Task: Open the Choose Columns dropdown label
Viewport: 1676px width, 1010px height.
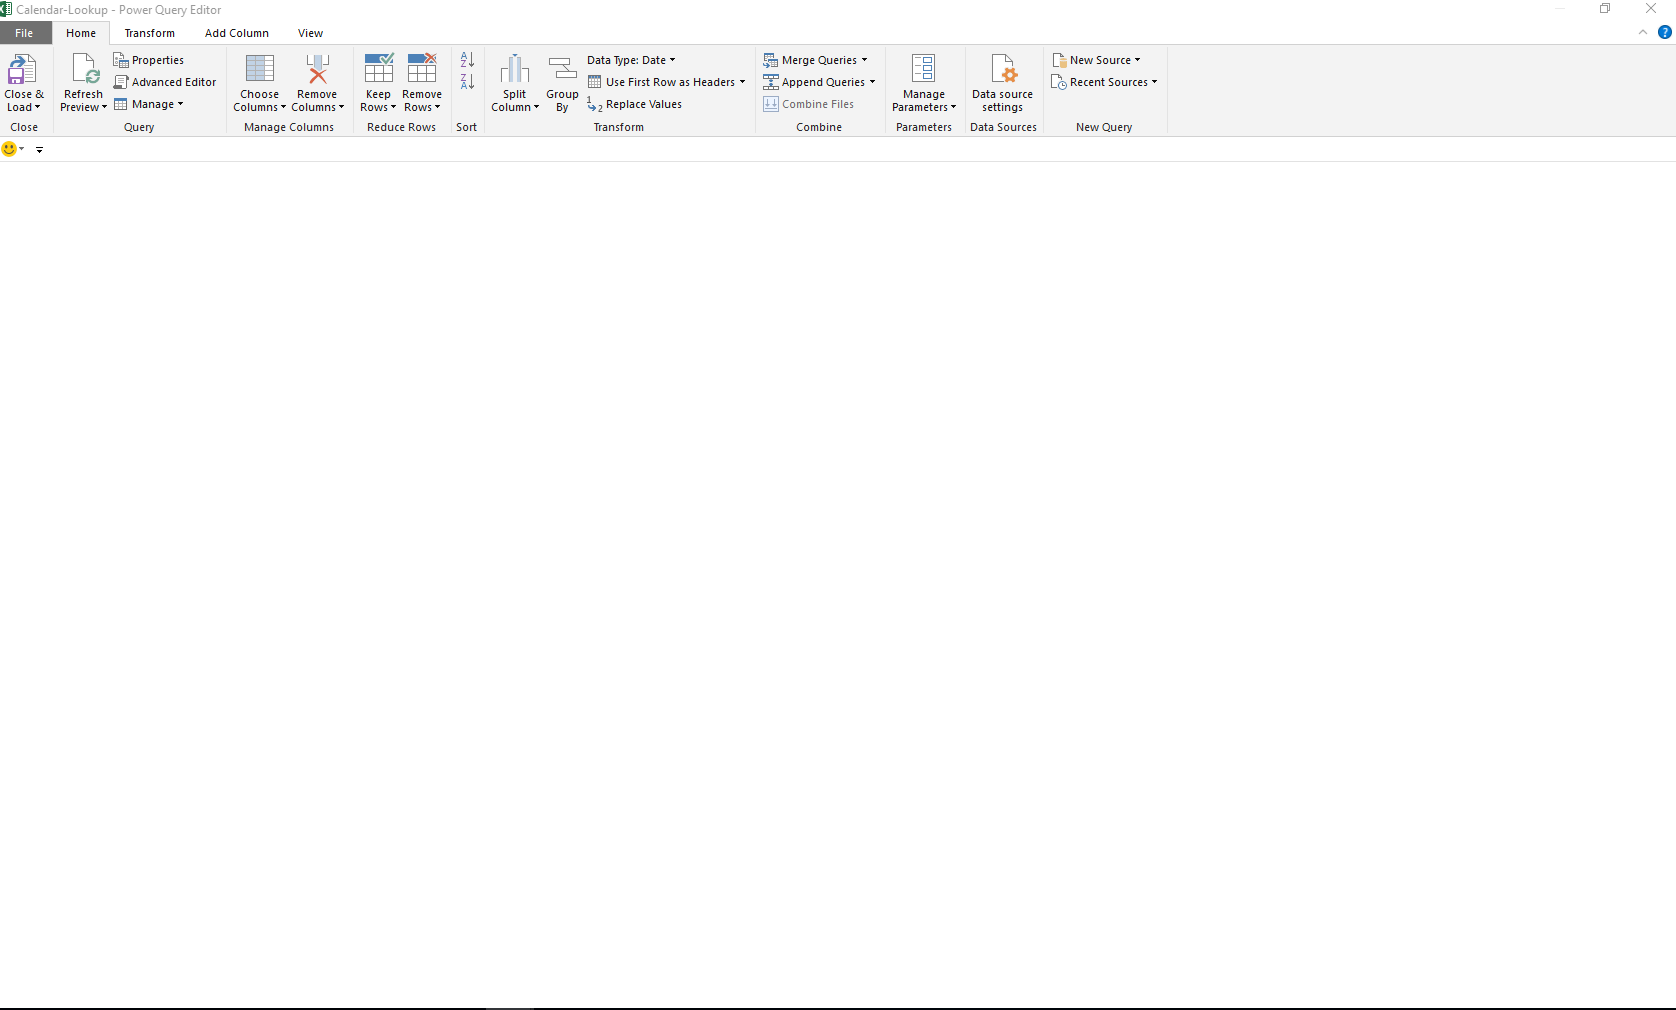Action: (260, 101)
